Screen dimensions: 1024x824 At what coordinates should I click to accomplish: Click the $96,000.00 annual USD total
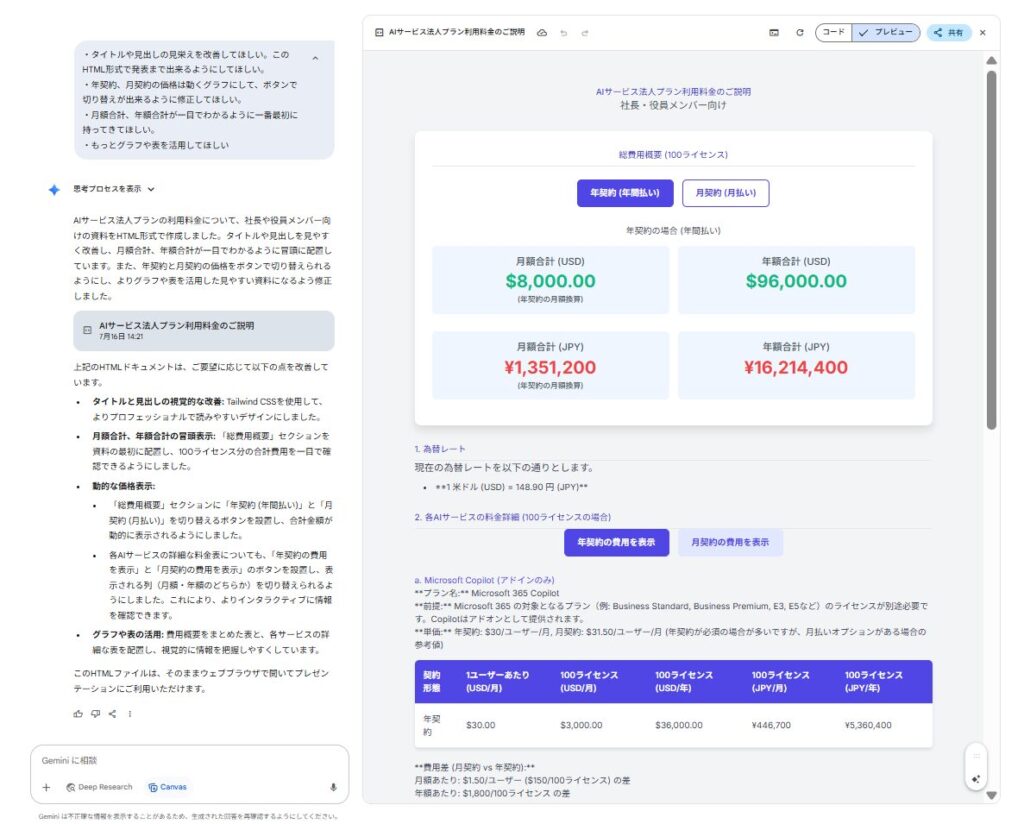[796, 281]
